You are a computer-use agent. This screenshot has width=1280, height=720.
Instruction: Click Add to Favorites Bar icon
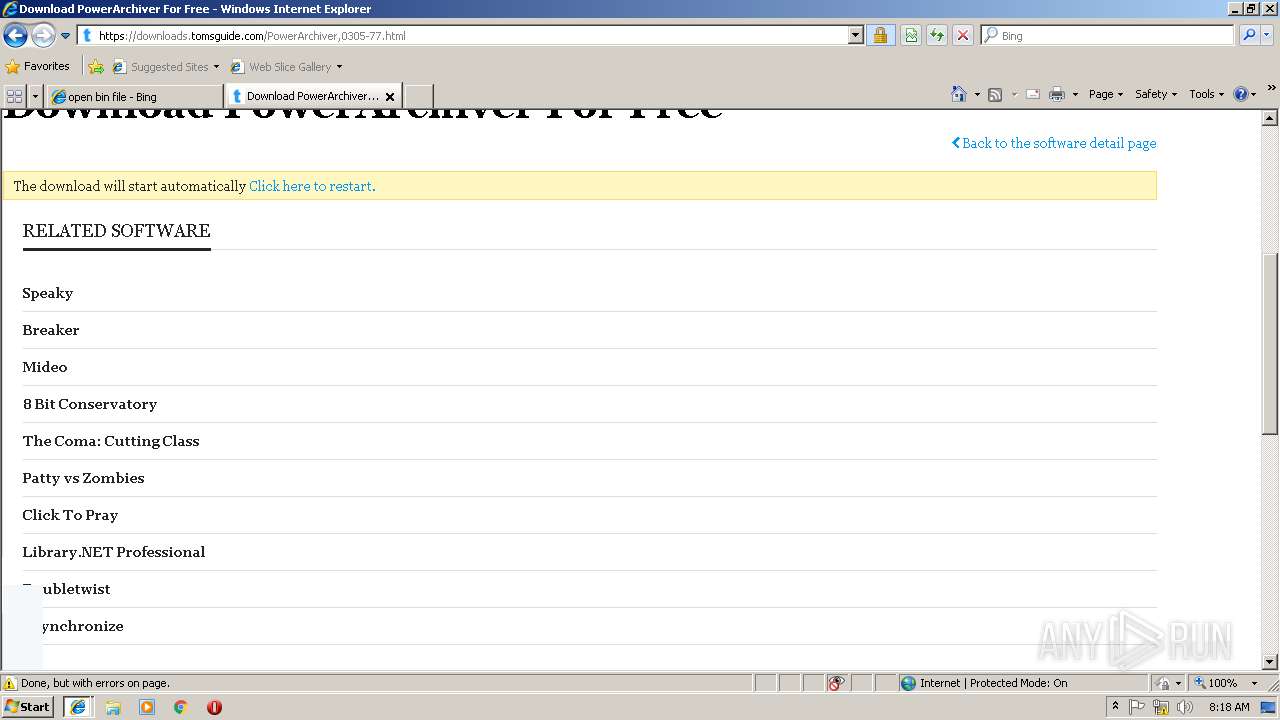click(96, 67)
